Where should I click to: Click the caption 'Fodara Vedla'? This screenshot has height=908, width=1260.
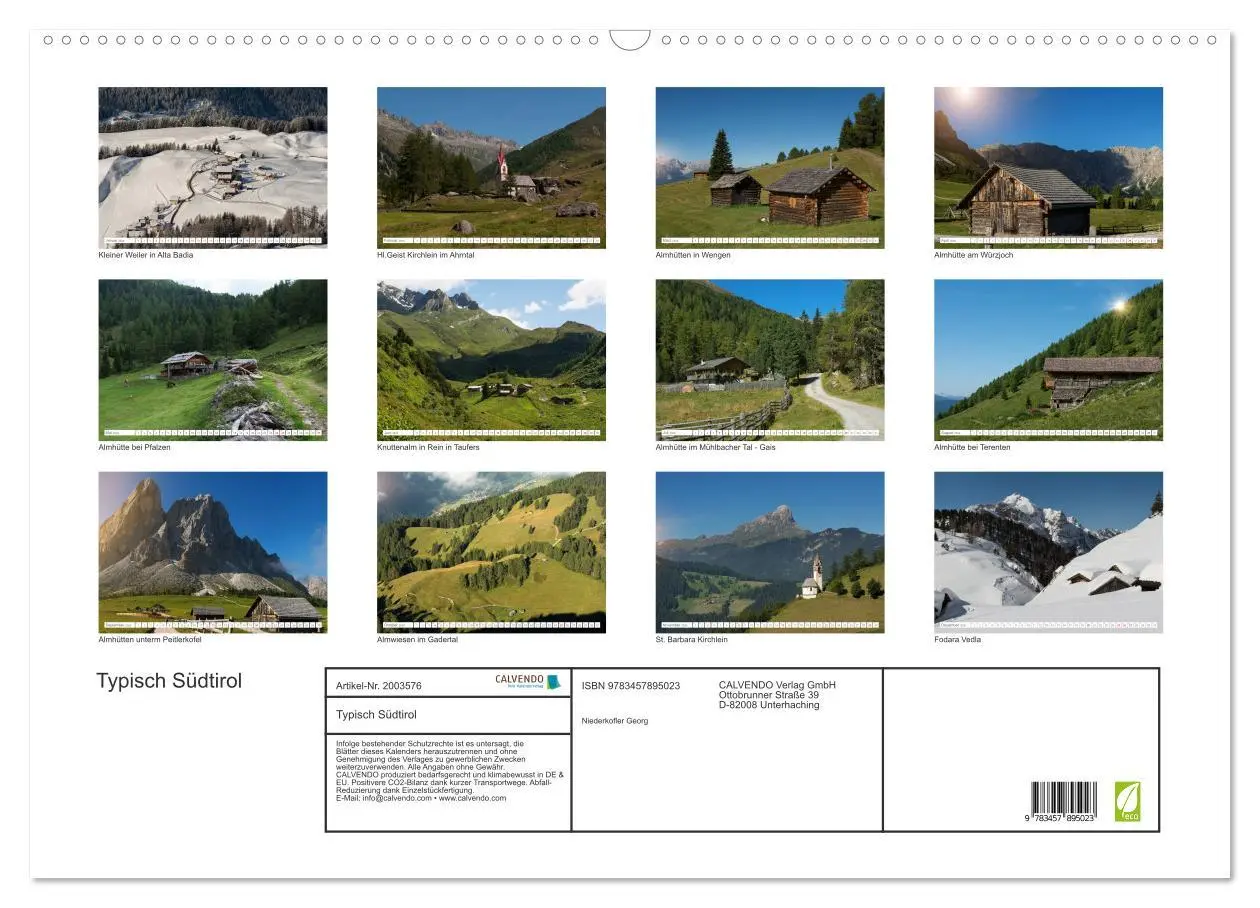[x=957, y=640]
